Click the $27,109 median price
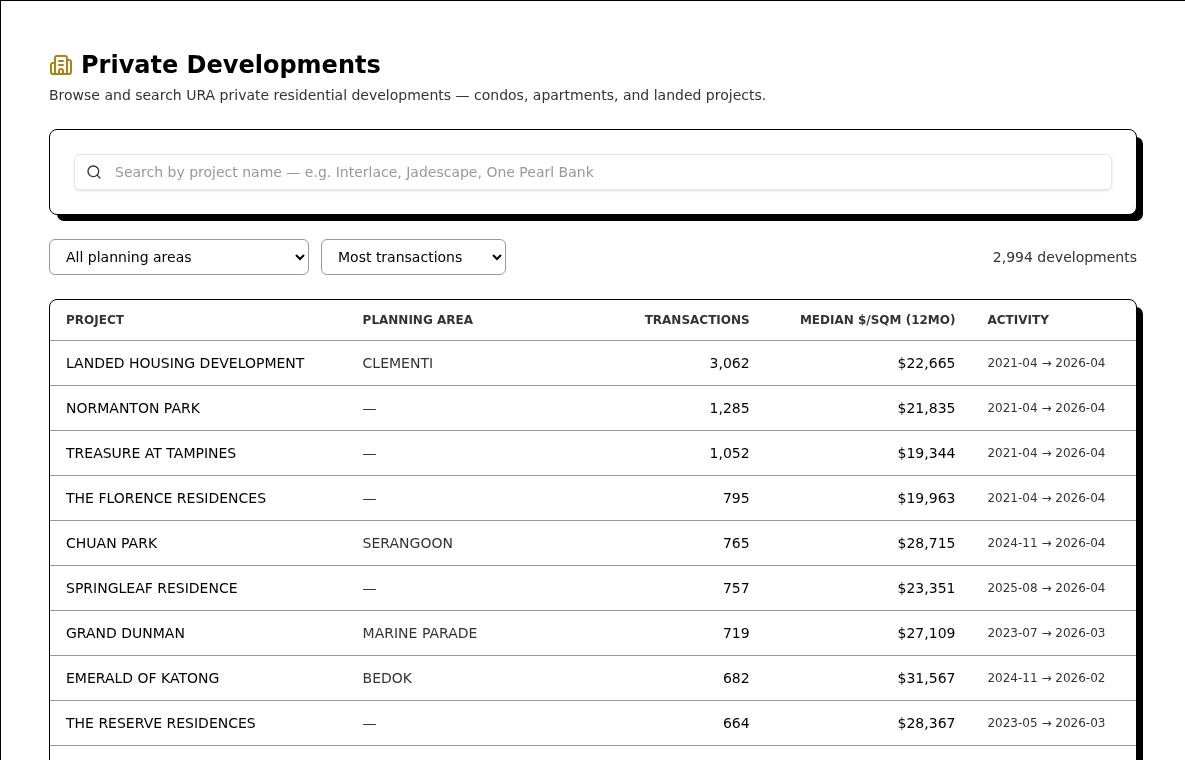This screenshot has width=1185, height=760. point(927,633)
